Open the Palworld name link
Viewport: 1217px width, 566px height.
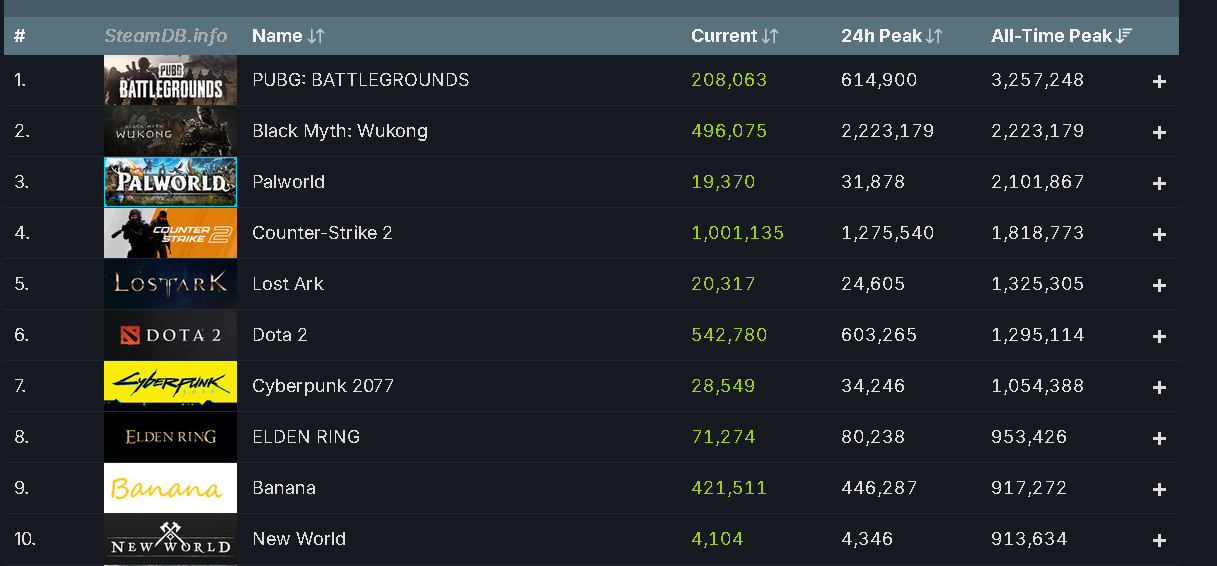[x=288, y=182]
